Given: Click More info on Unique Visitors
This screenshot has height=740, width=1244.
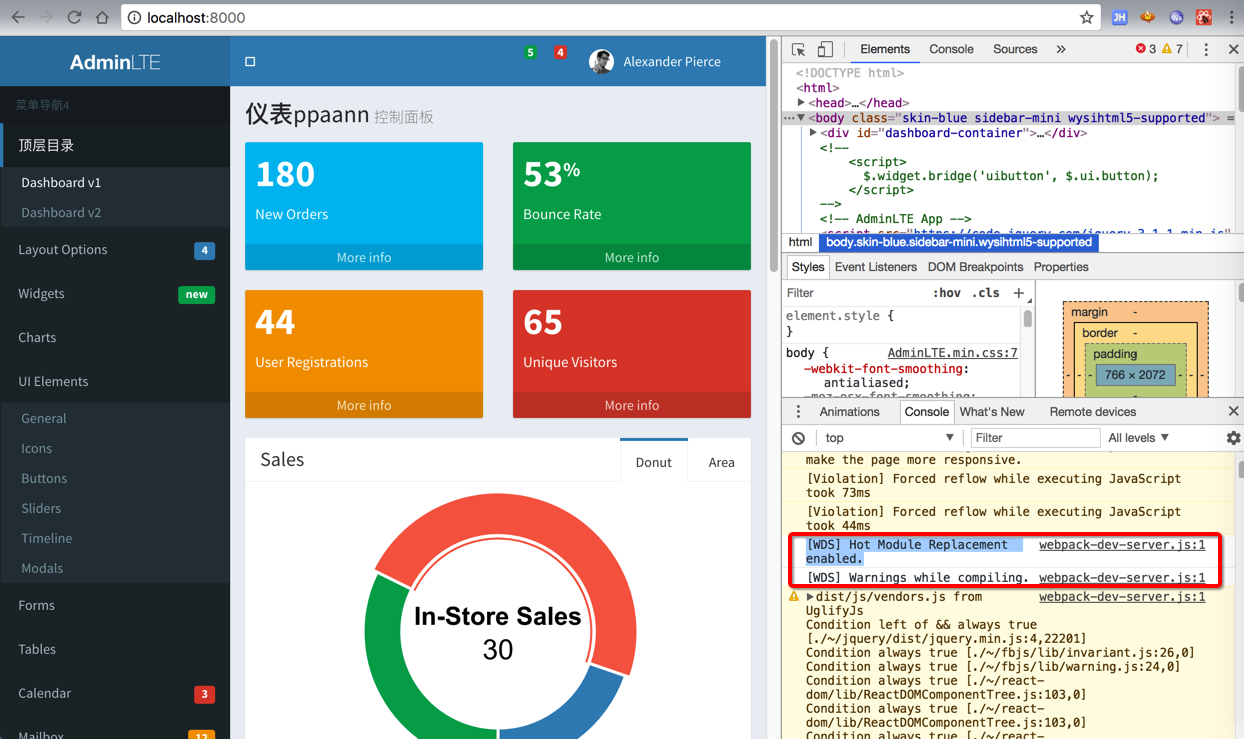Looking at the screenshot, I should 632,405.
